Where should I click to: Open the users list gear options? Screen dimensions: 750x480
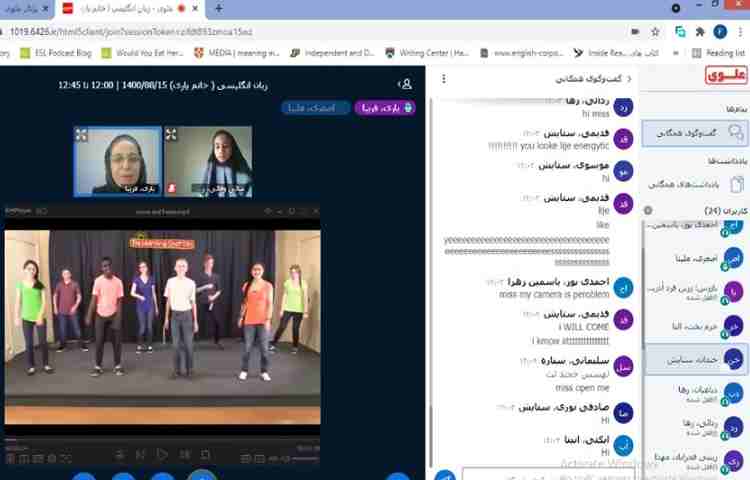pyautogui.click(x=648, y=211)
